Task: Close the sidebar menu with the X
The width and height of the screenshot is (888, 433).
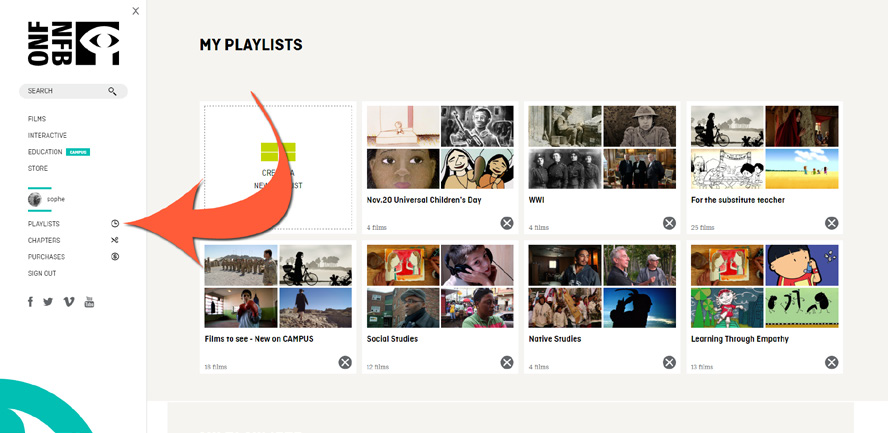Action: pos(135,11)
